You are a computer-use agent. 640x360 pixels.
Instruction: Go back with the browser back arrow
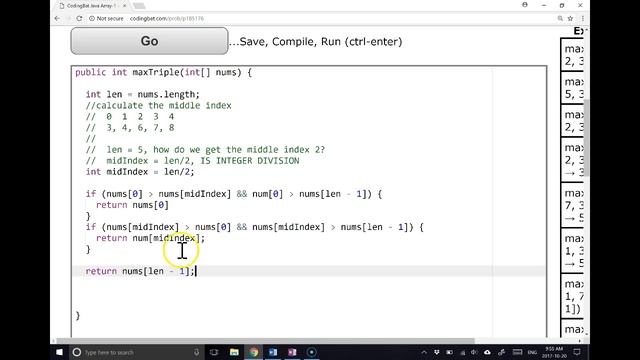click(x=57, y=18)
